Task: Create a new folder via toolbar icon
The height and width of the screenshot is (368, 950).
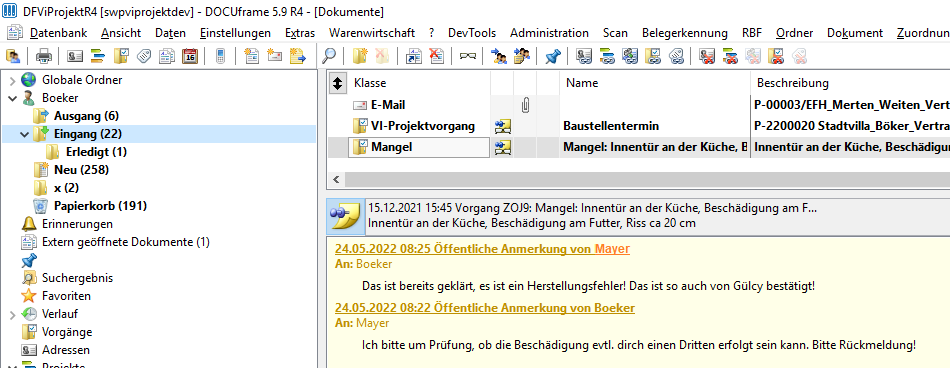Action: click(360, 57)
